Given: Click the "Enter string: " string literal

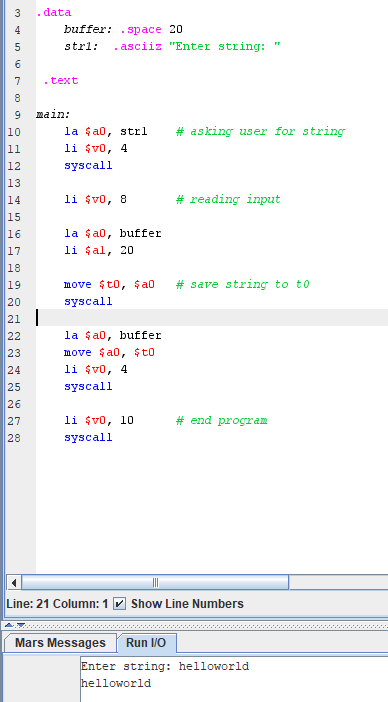Looking at the screenshot, I should coord(225,47).
